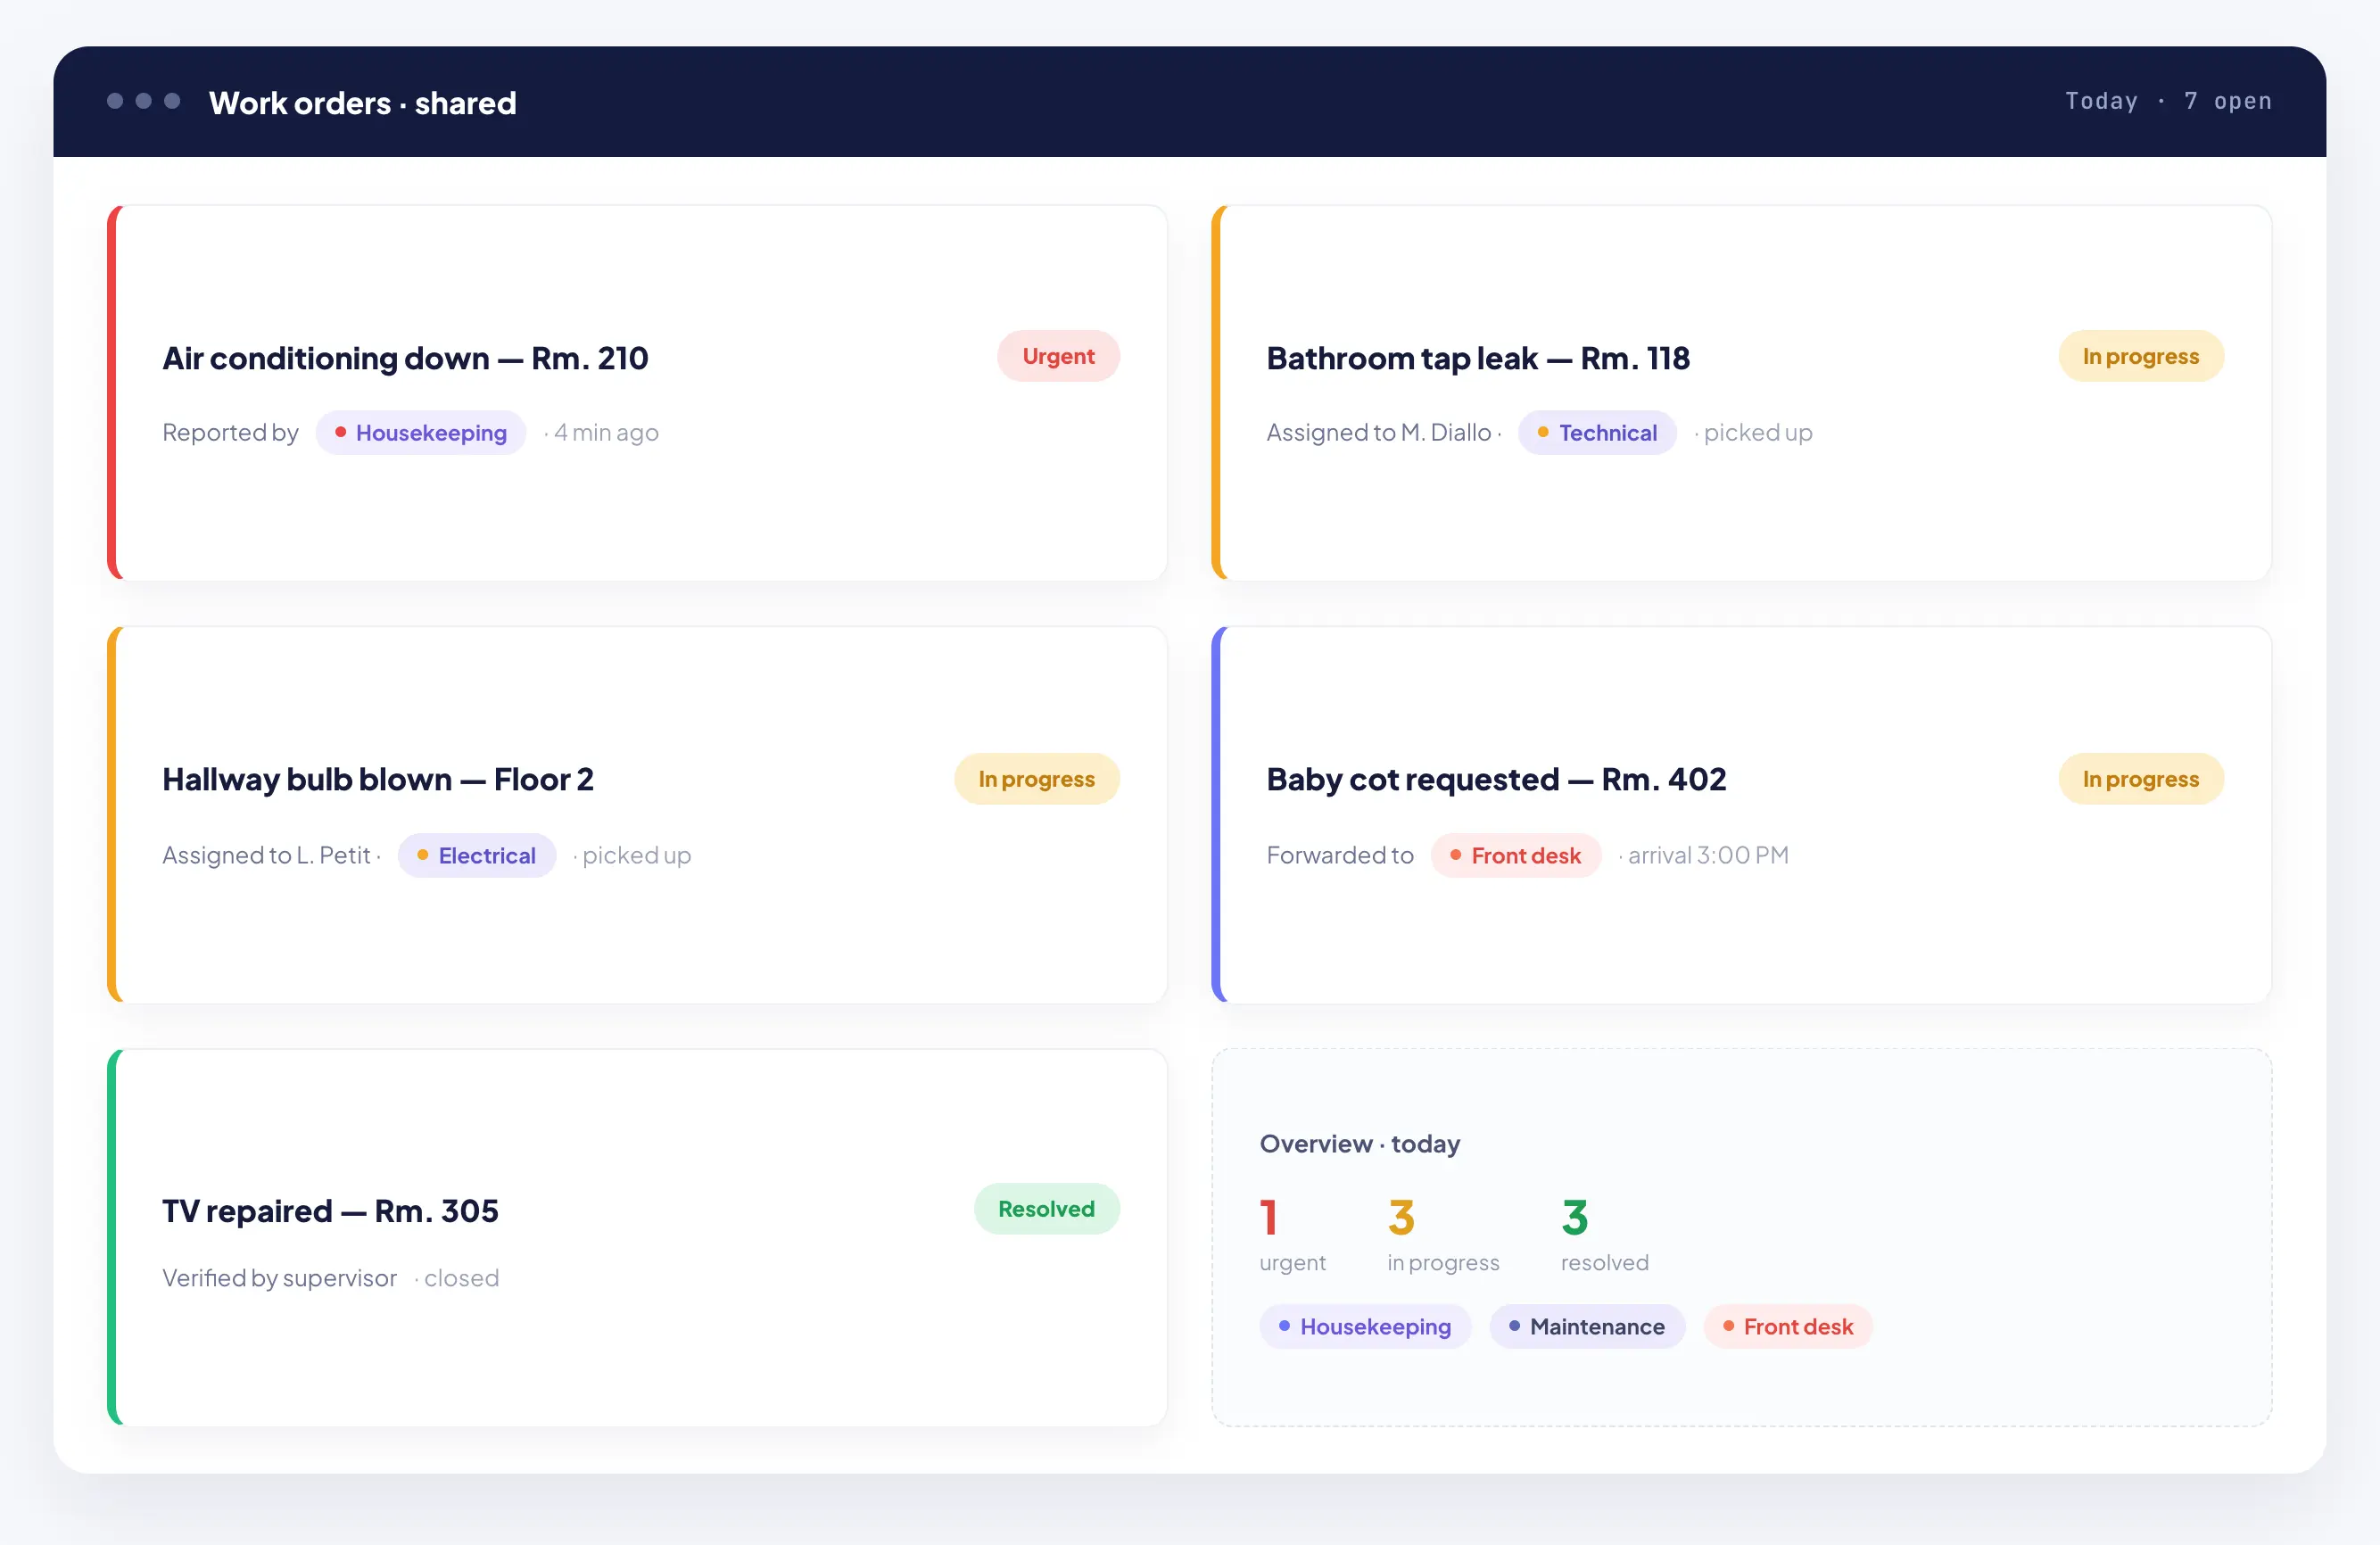Click the third window control dot

click(172, 101)
